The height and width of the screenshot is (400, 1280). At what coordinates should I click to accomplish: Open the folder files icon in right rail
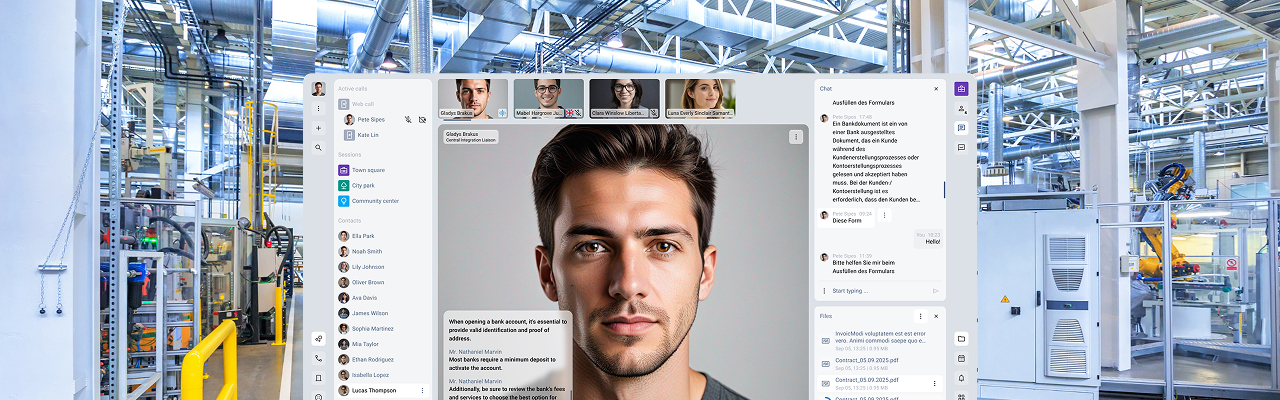click(961, 339)
